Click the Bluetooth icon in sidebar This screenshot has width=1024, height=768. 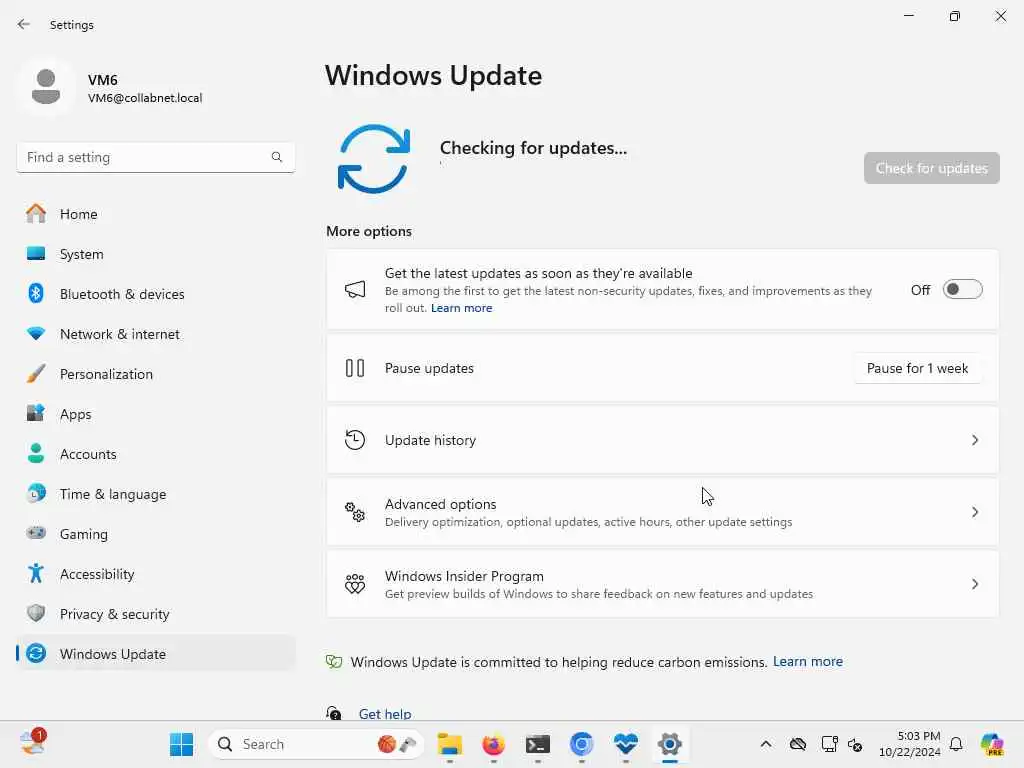tap(36, 293)
